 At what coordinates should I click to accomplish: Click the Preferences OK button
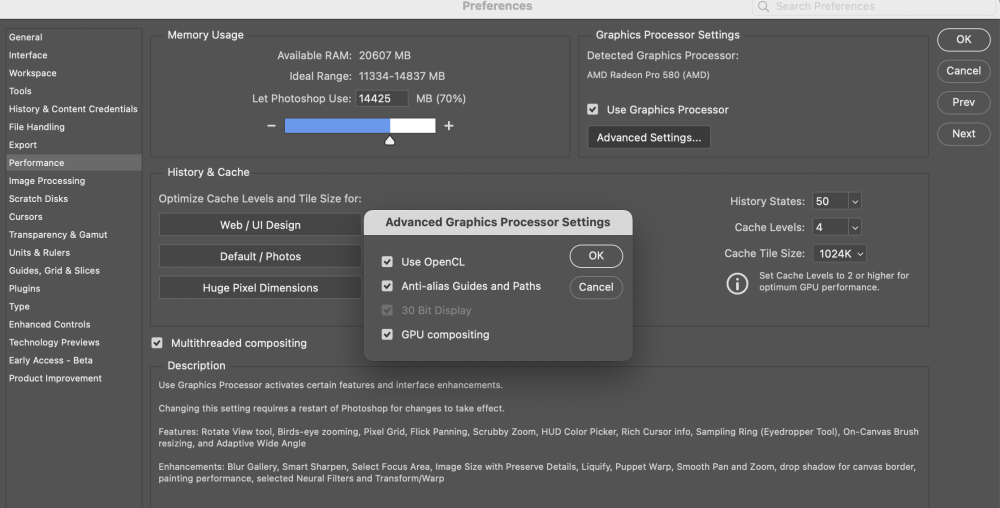[964, 40]
